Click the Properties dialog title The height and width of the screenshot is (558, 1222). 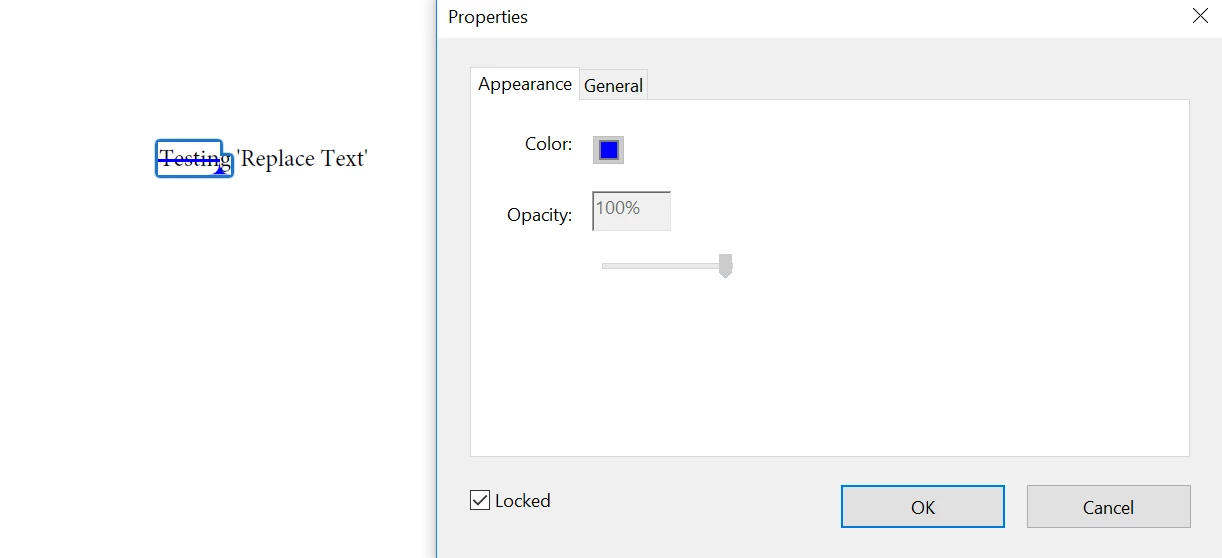click(x=488, y=17)
